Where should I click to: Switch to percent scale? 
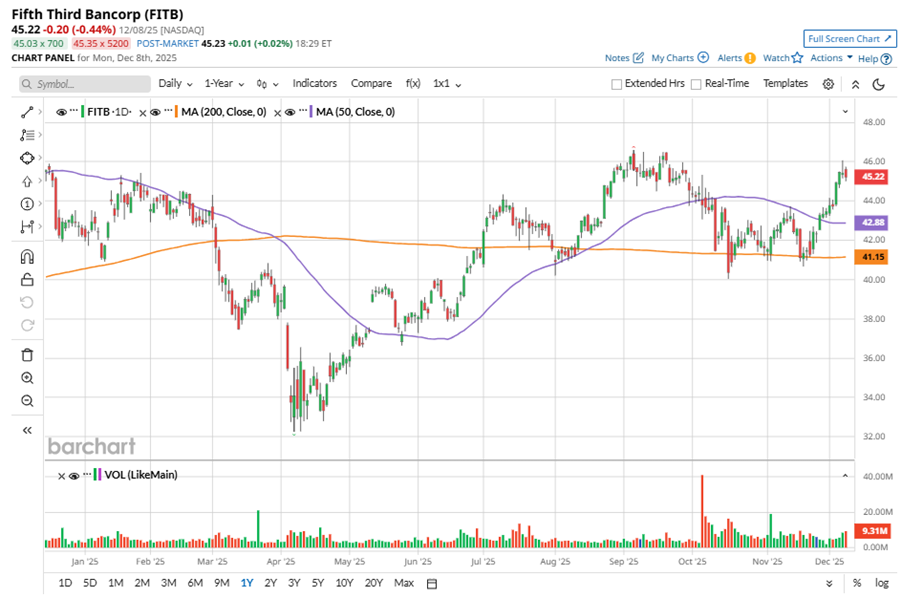click(x=857, y=583)
